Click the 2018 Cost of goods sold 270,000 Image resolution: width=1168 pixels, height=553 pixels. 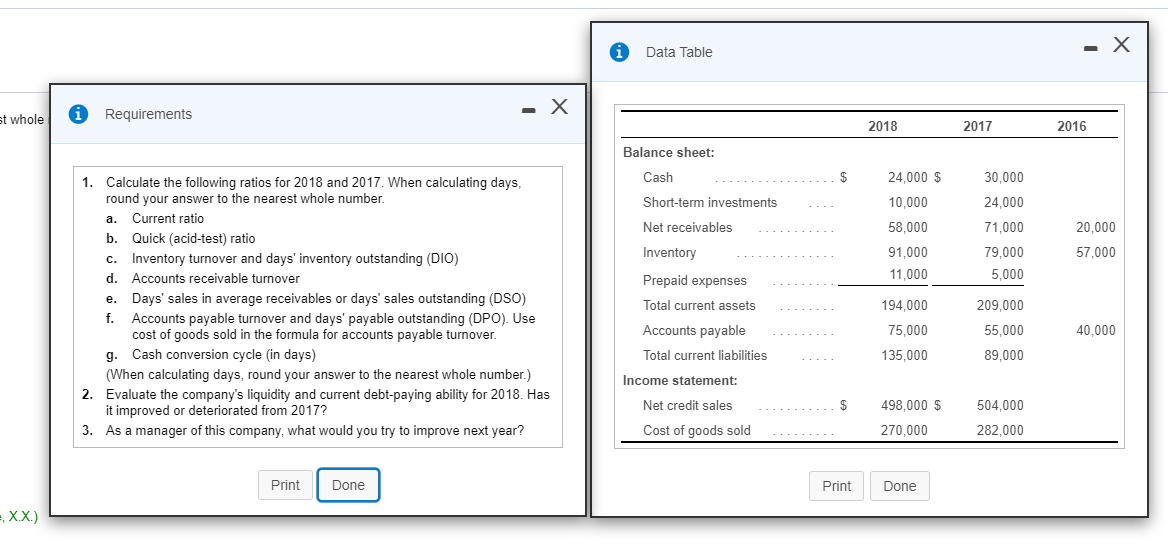pyautogui.click(x=904, y=431)
